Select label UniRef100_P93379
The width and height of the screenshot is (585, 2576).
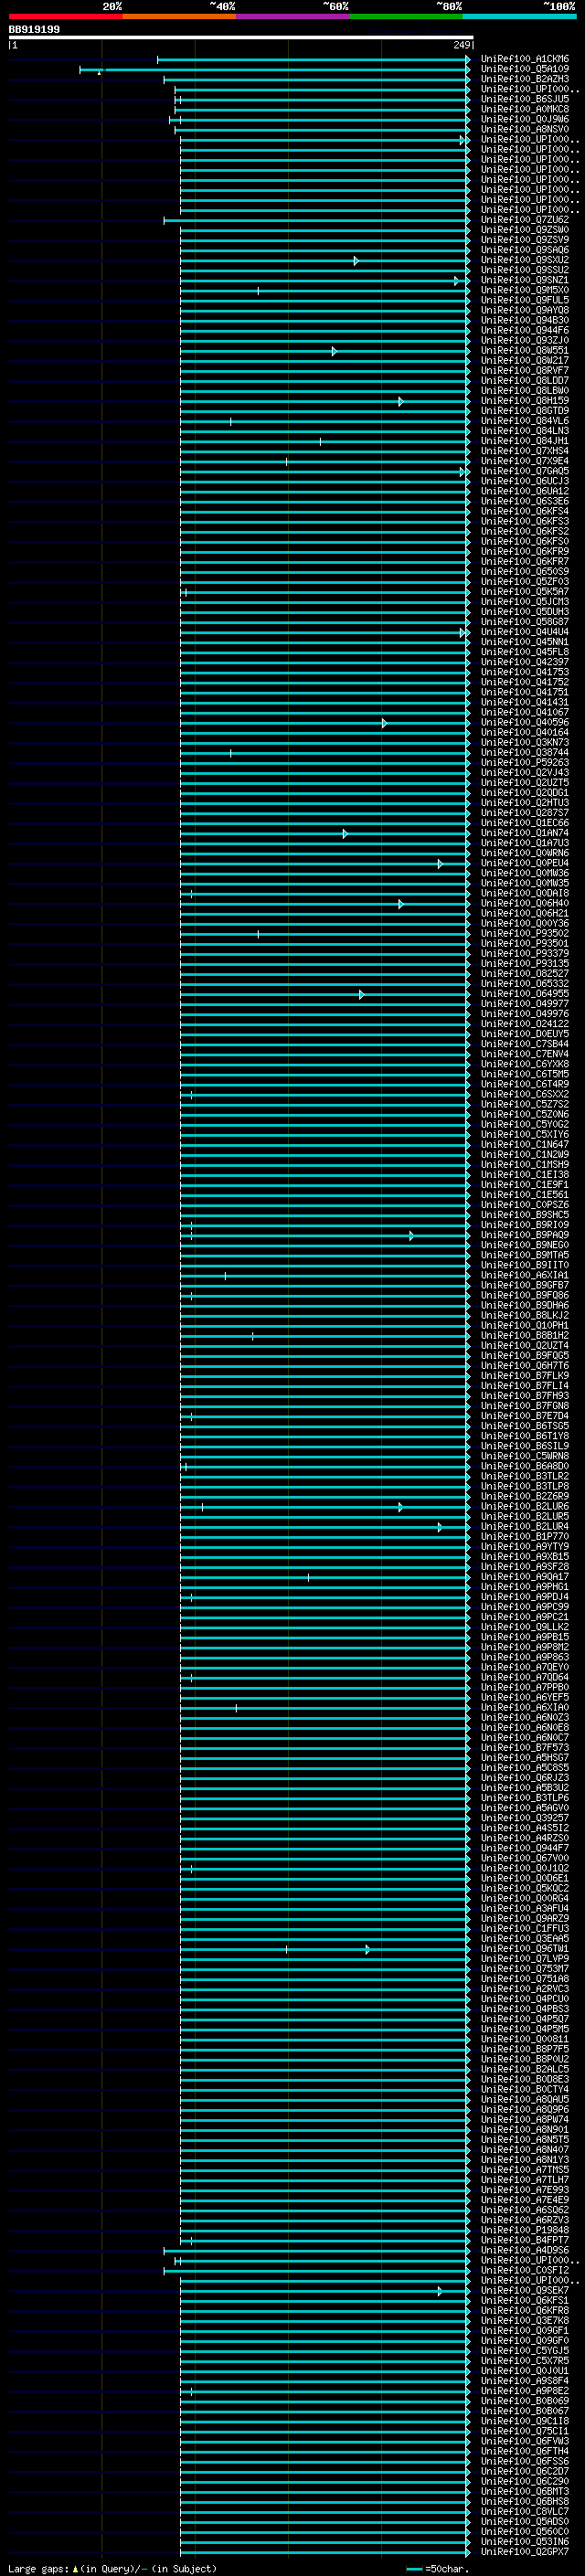[x=525, y=953]
